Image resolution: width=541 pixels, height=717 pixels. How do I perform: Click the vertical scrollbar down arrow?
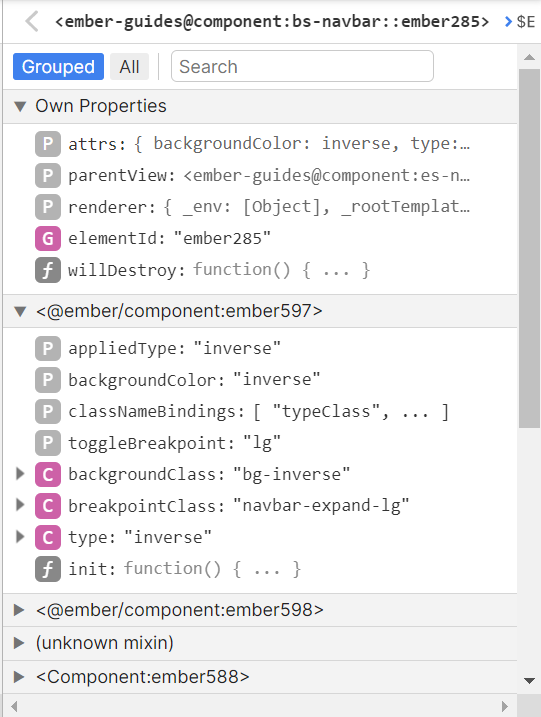pos(530,681)
